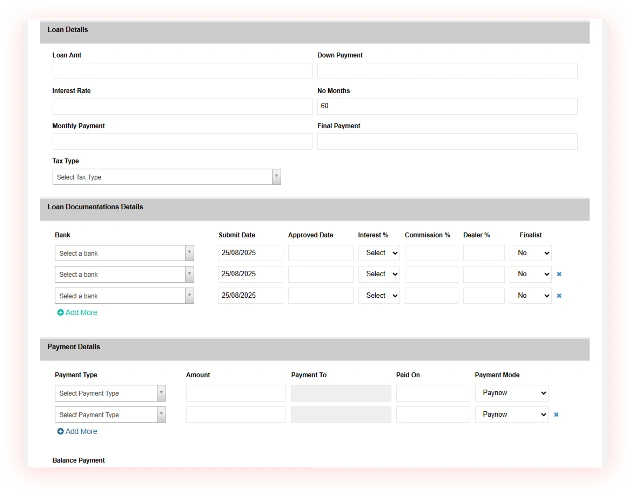Click Dealer % field in second bank row

[x=484, y=274]
